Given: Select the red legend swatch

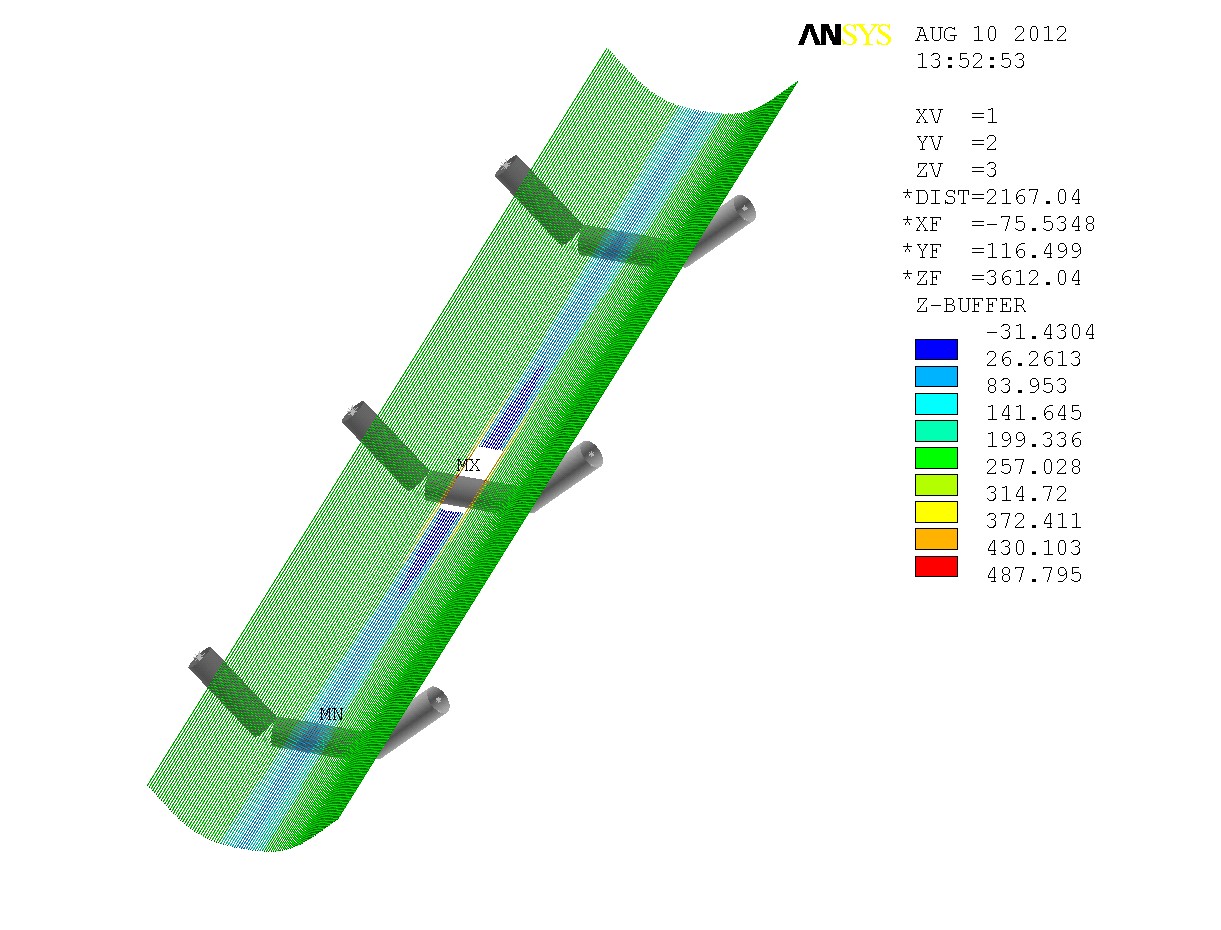Looking at the screenshot, I should [936, 567].
